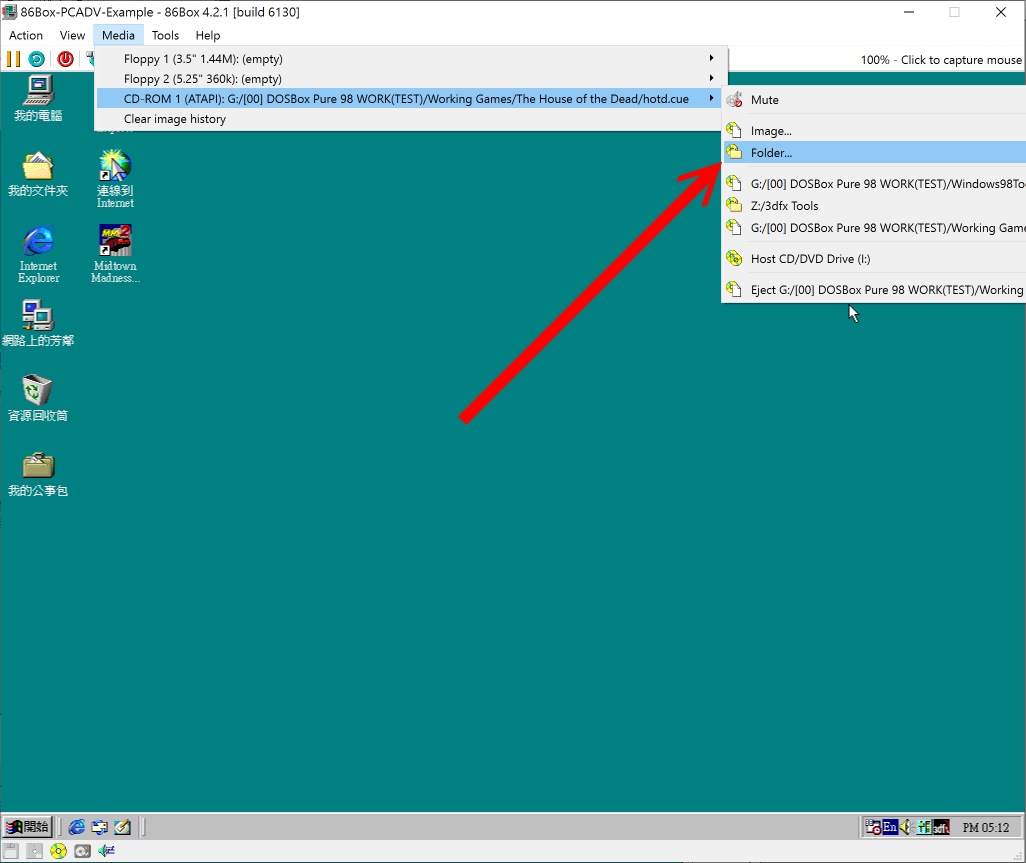Click the yellow CD-ROM status bar icon
1026x863 pixels.
pos(58,851)
